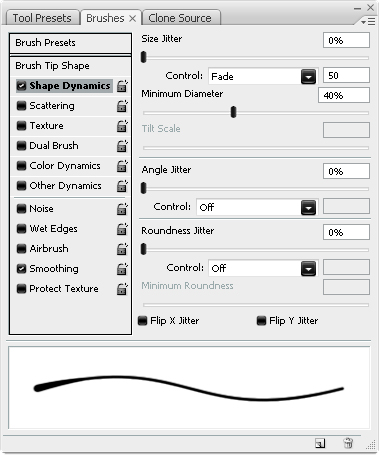This screenshot has width=379, height=455.
Task: Click the lock icon beside Wet Edges
Action: pyautogui.click(x=122, y=229)
